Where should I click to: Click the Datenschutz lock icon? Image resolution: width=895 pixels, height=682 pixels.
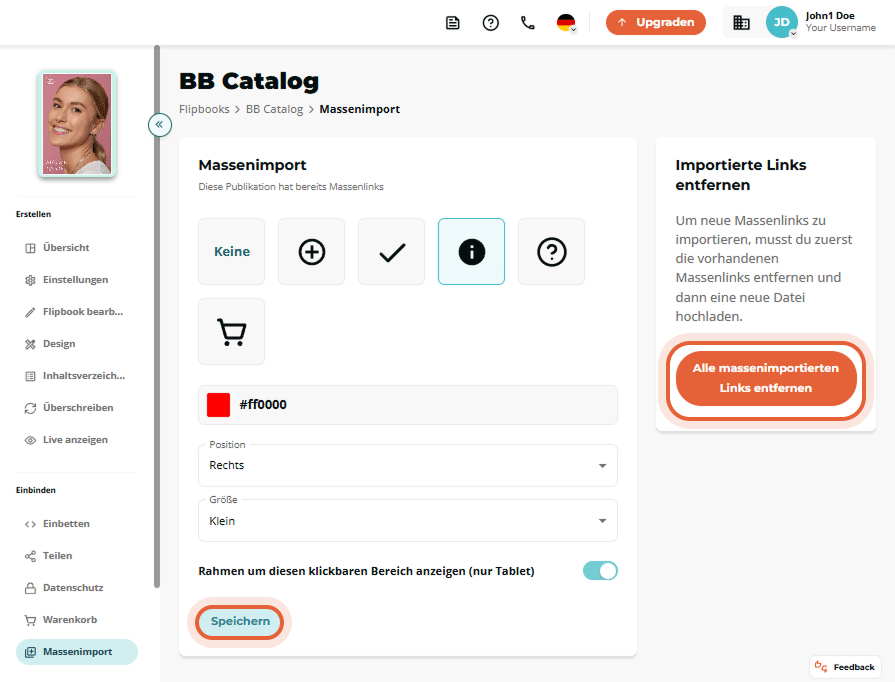(x=30, y=588)
